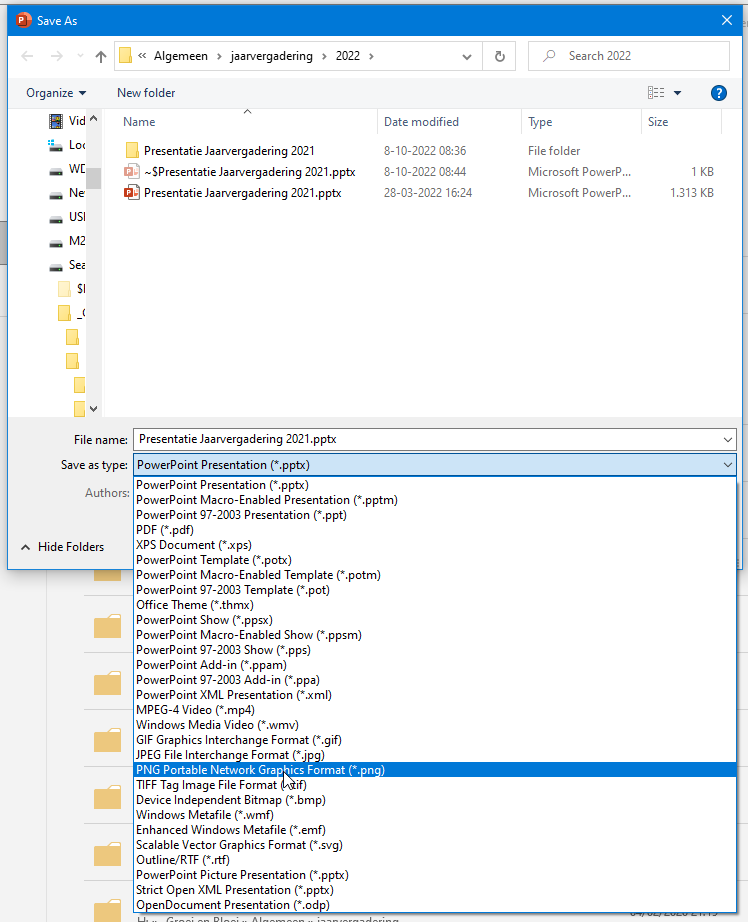Click the New folder button
The image size is (748, 922).
[x=146, y=93]
